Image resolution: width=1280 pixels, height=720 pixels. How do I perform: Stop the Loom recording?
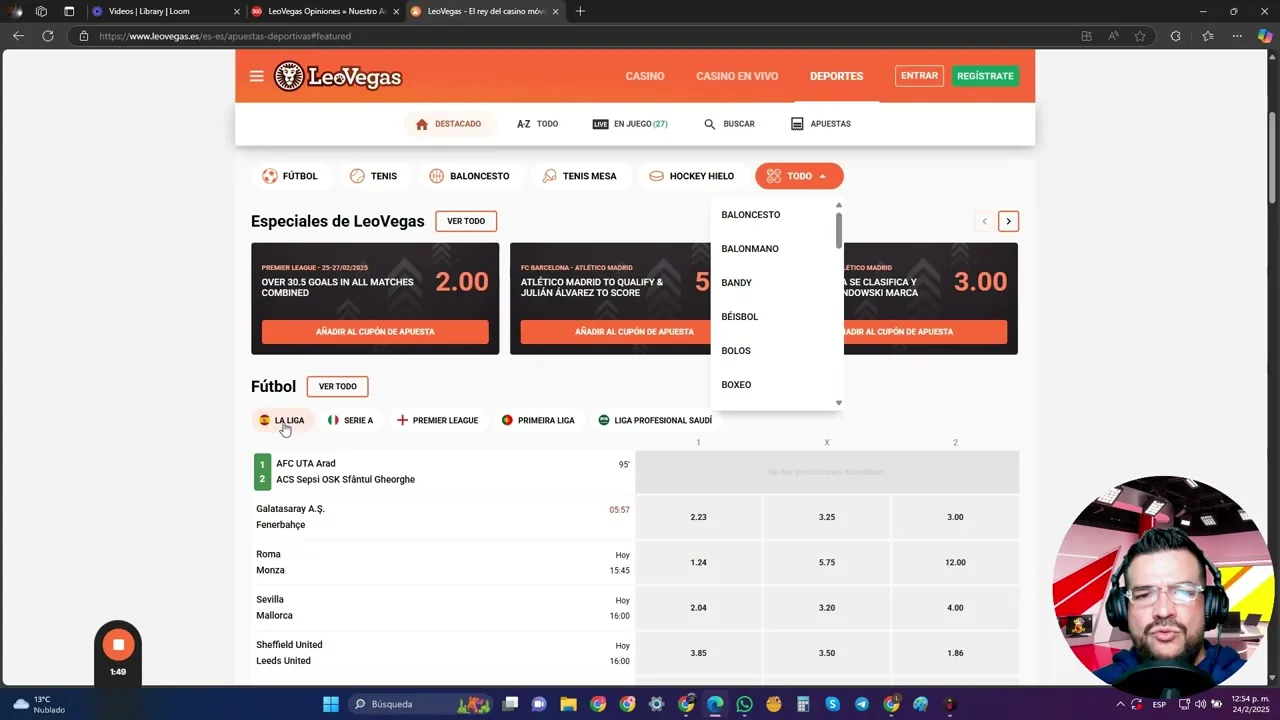point(118,645)
